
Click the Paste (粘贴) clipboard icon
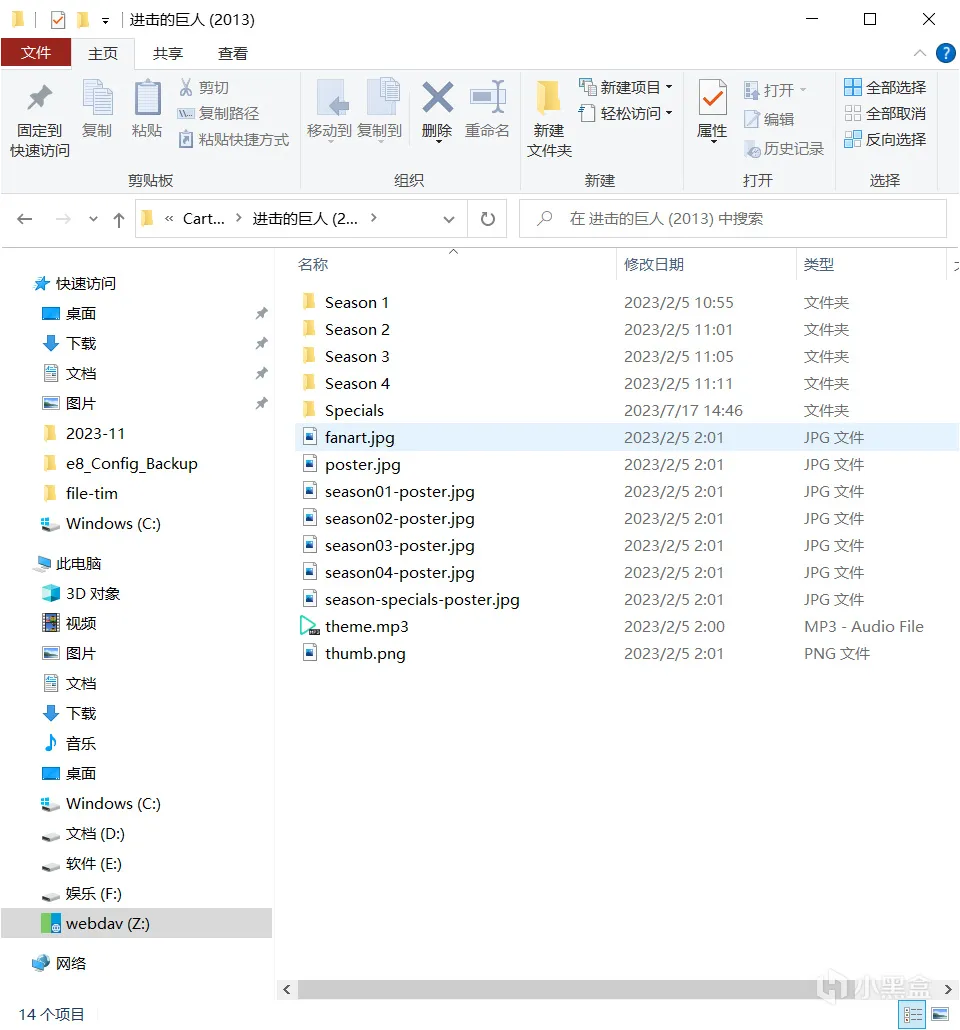pos(147,109)
